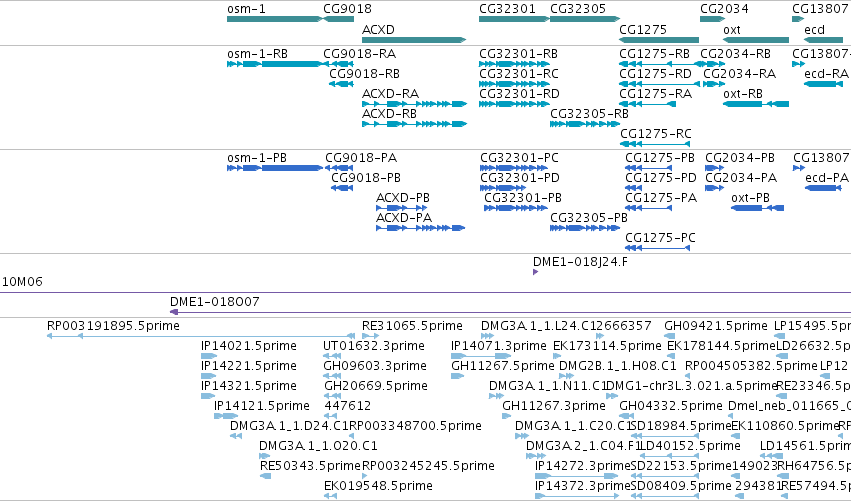Select protein oxt-PB
This screenshot has height=501, width=851.
(x=758, y=208)
